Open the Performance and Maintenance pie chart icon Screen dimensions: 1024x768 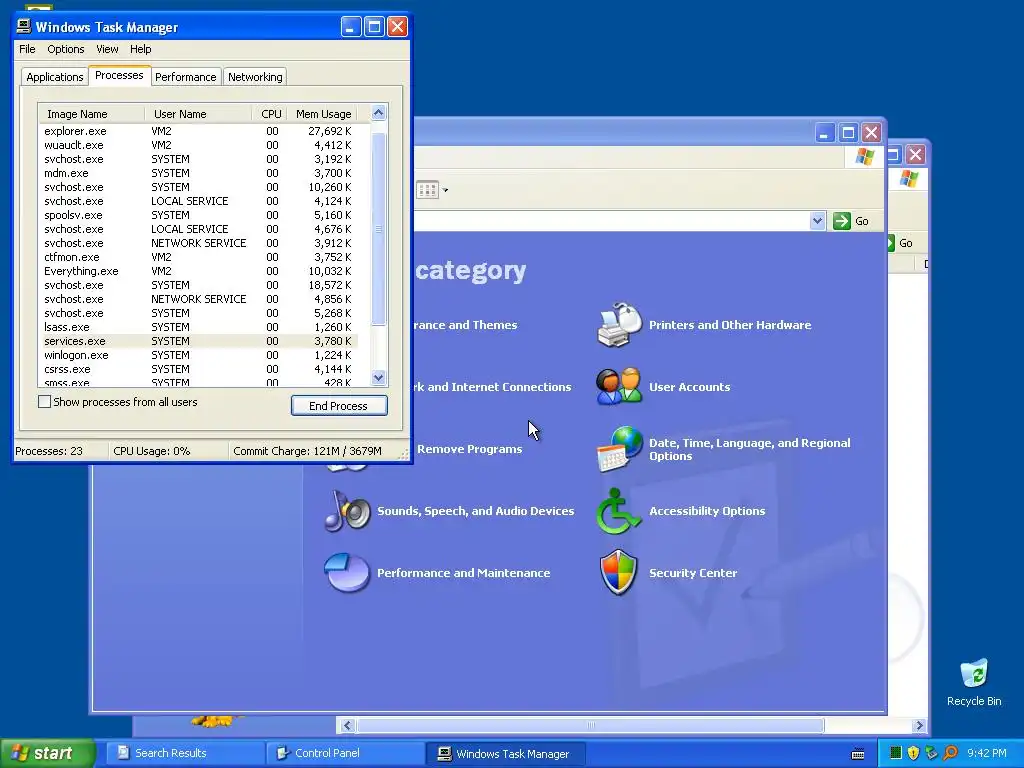click(x=347, y=573)
